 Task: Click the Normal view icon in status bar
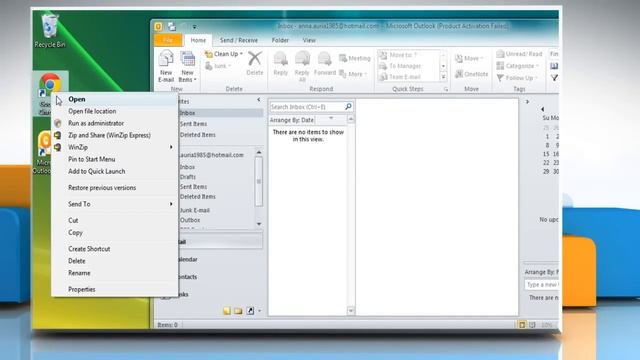pos(522,325)
